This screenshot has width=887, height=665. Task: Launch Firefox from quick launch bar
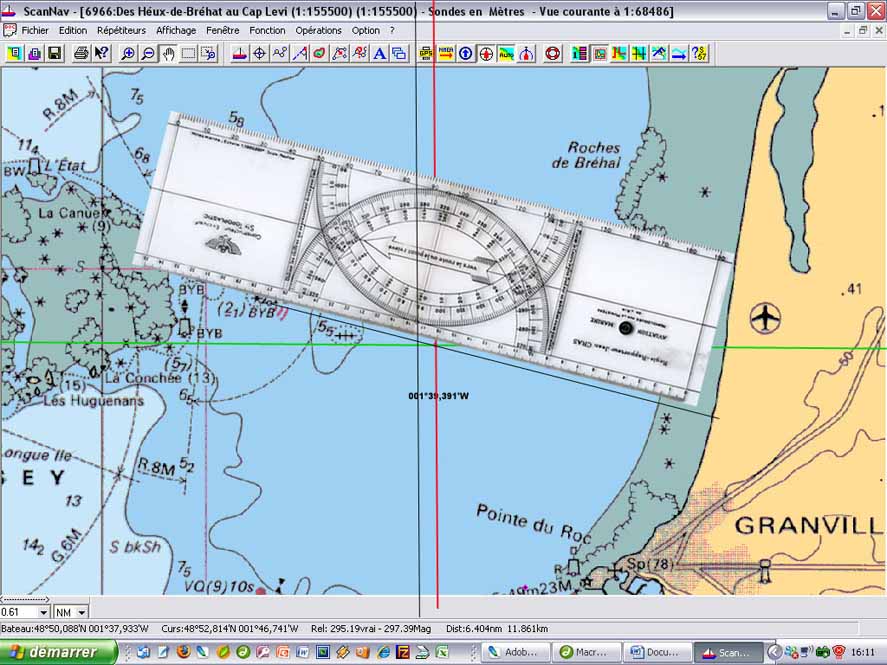tap(183, 652)
